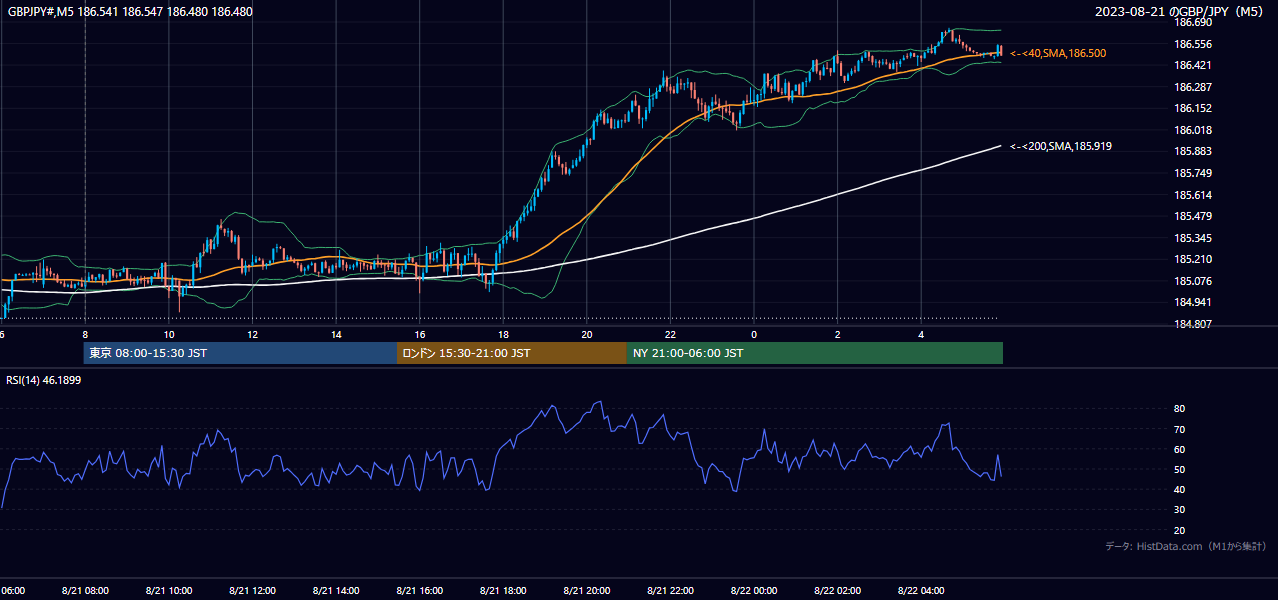Viewport: 1278px width, 600px height.
Task: Click price level 185.345 on the axis
Action: pyautogui.click(x=1193, y=238)
